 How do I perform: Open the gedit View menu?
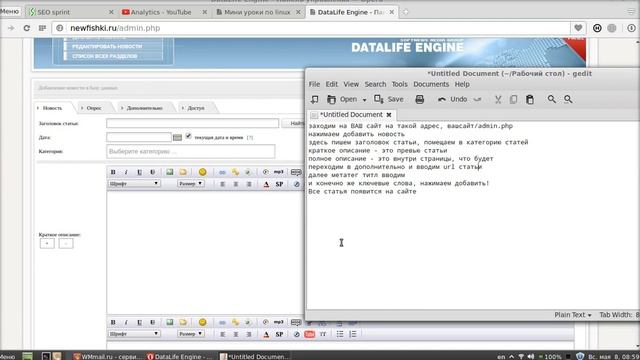coord(351,84)
